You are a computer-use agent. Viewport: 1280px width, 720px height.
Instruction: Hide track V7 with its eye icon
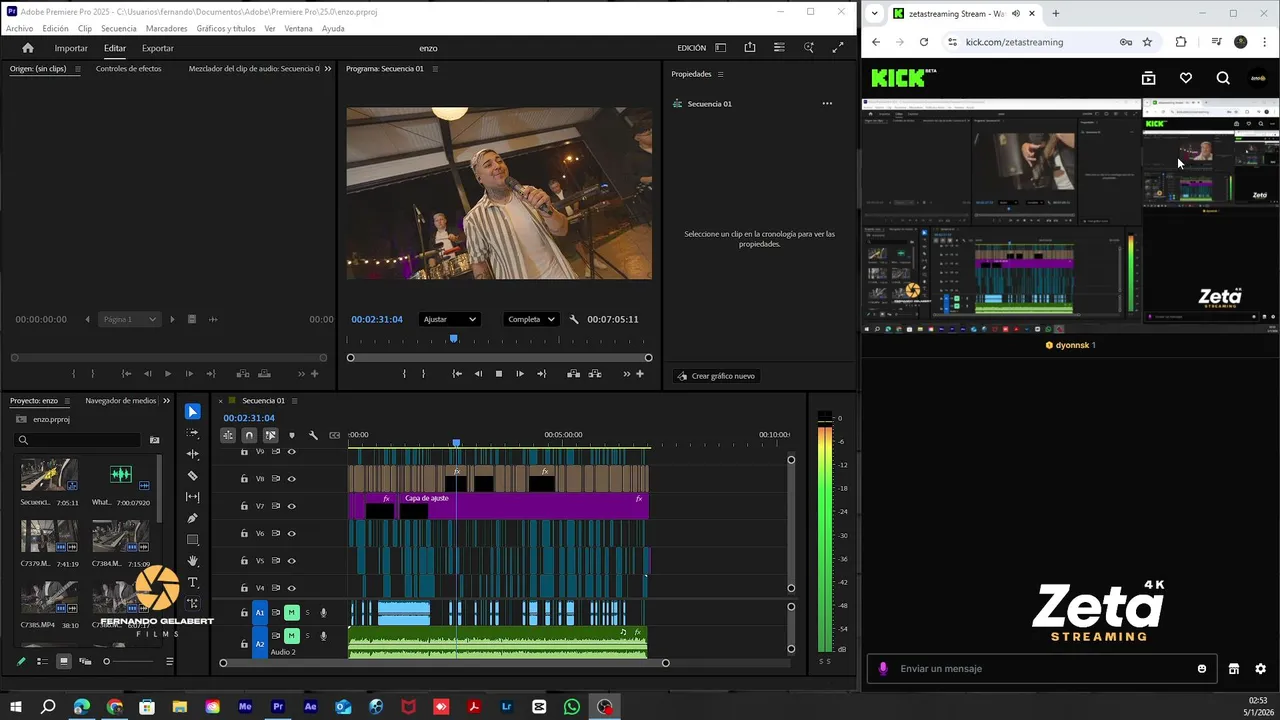tap(292, 506)
